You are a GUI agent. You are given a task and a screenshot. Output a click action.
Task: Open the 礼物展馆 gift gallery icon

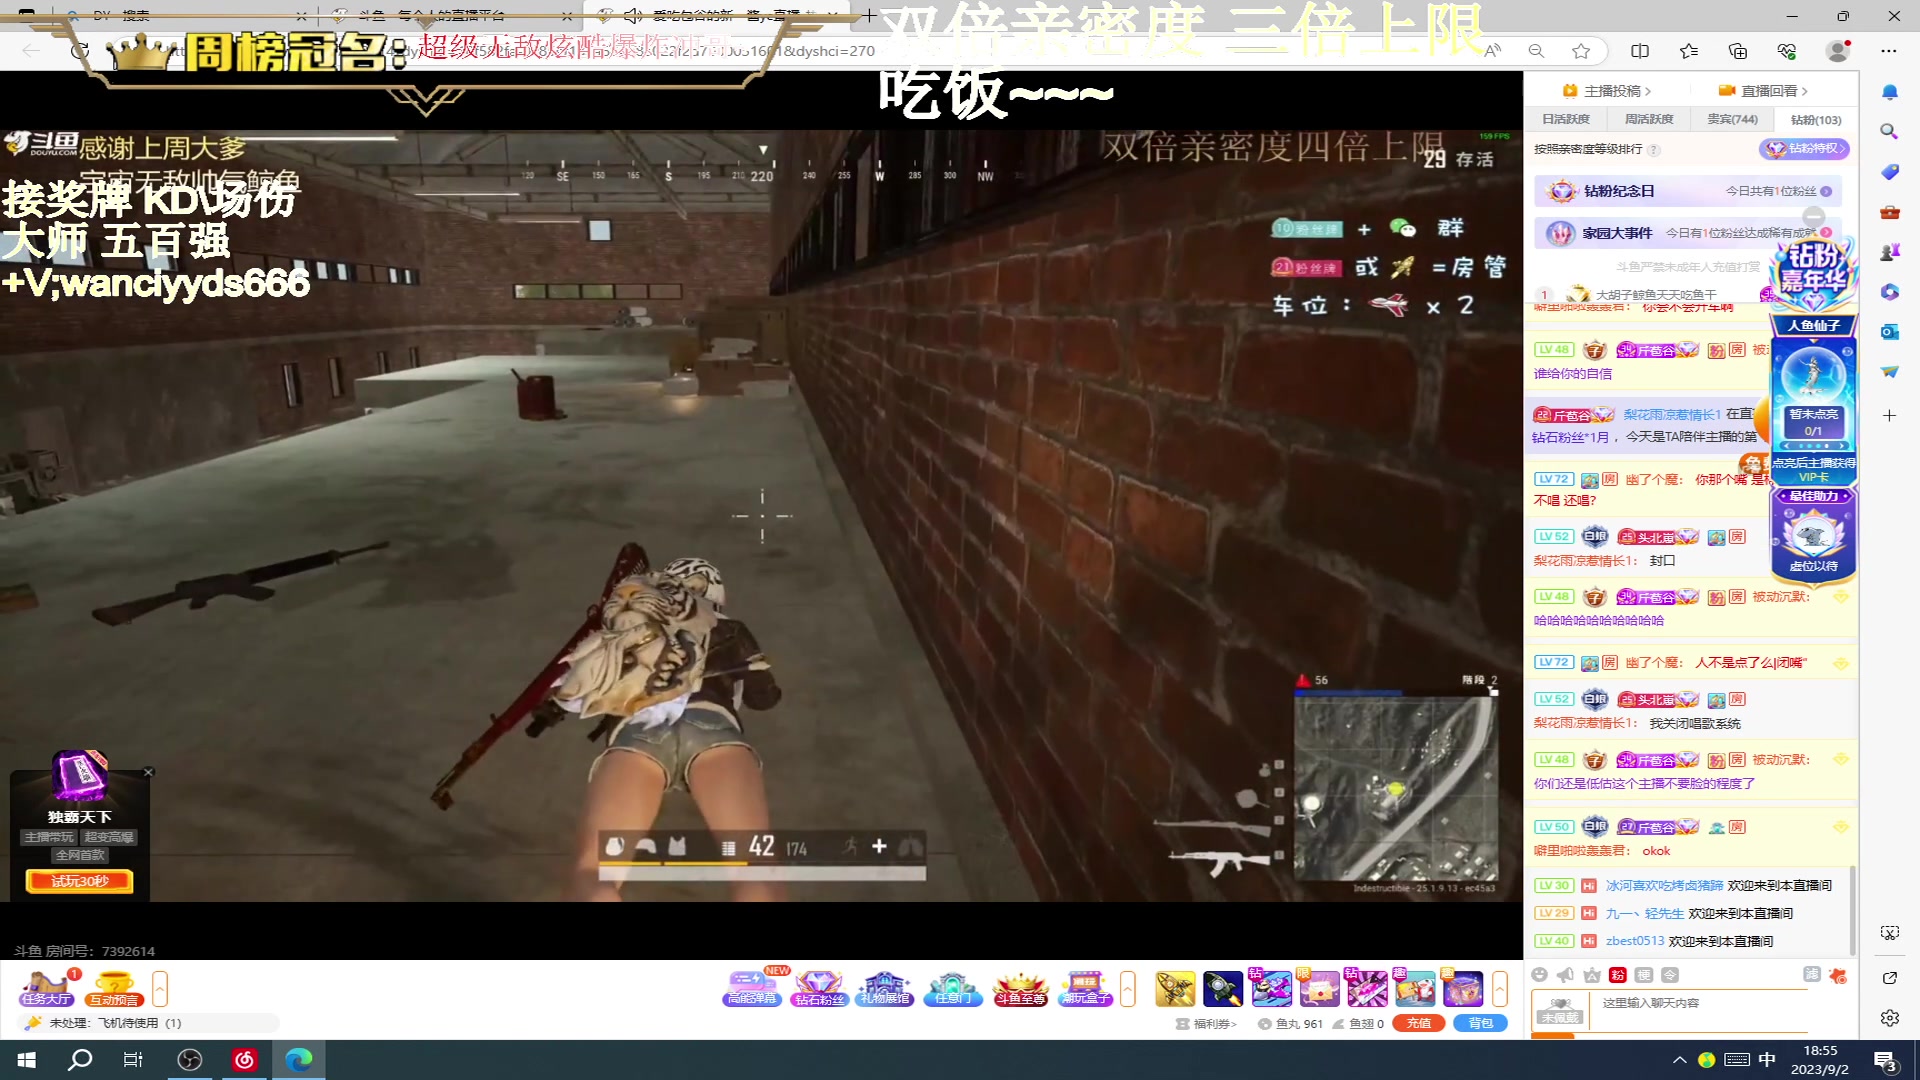coord(885,989)
